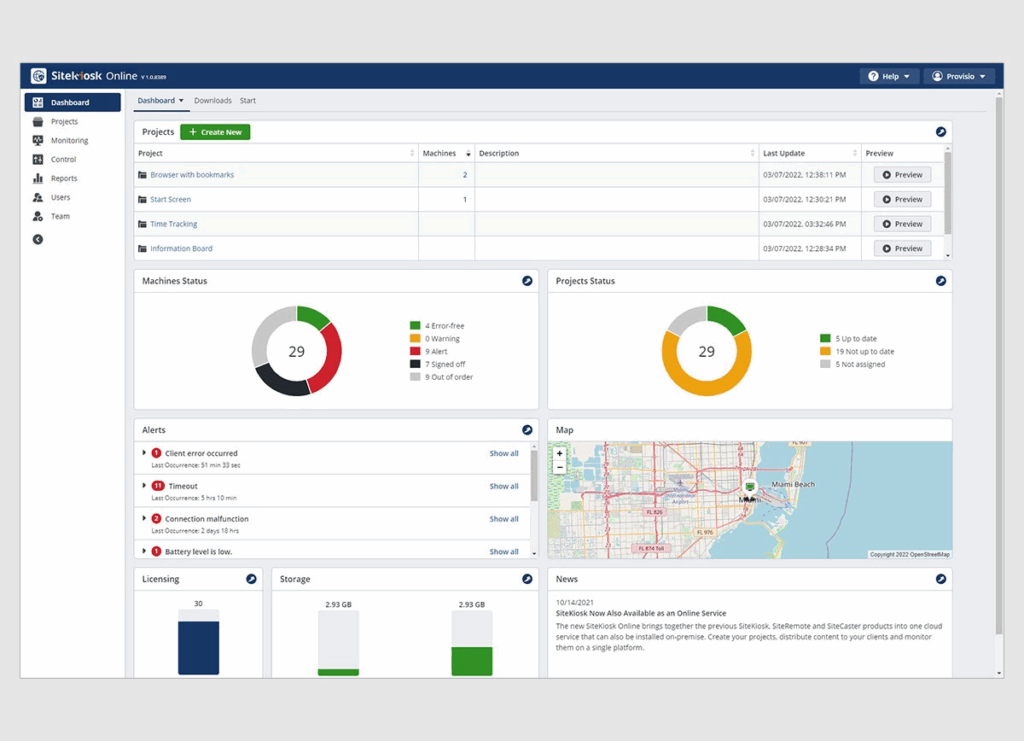Preview the Start Screen project
The height and width of the screenshot is (741, 1024).
click(902, 199)
